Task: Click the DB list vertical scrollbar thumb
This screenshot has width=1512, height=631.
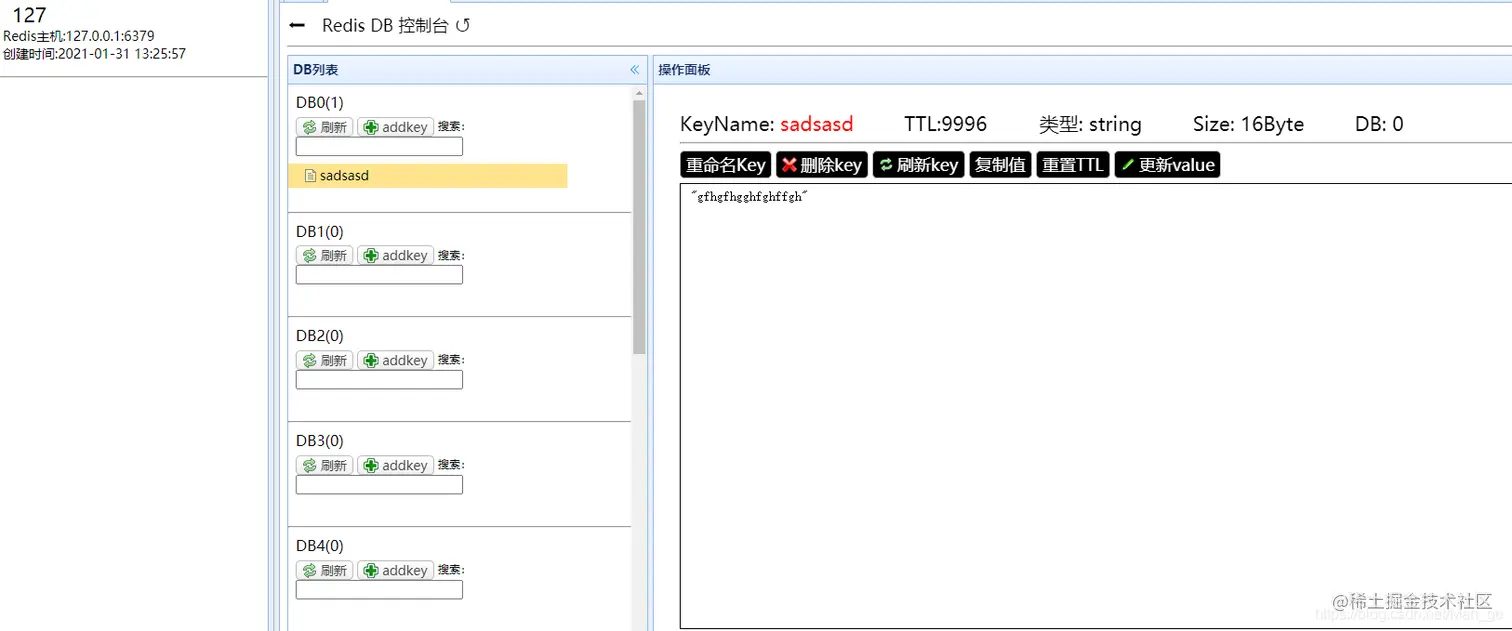Action: tap(639, 227)
